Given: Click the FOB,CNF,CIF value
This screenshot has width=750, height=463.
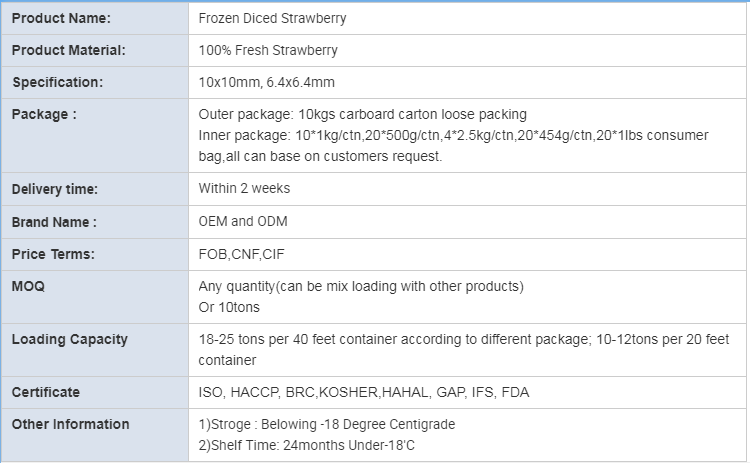Looking at the screenshot, I should (242, 254).
